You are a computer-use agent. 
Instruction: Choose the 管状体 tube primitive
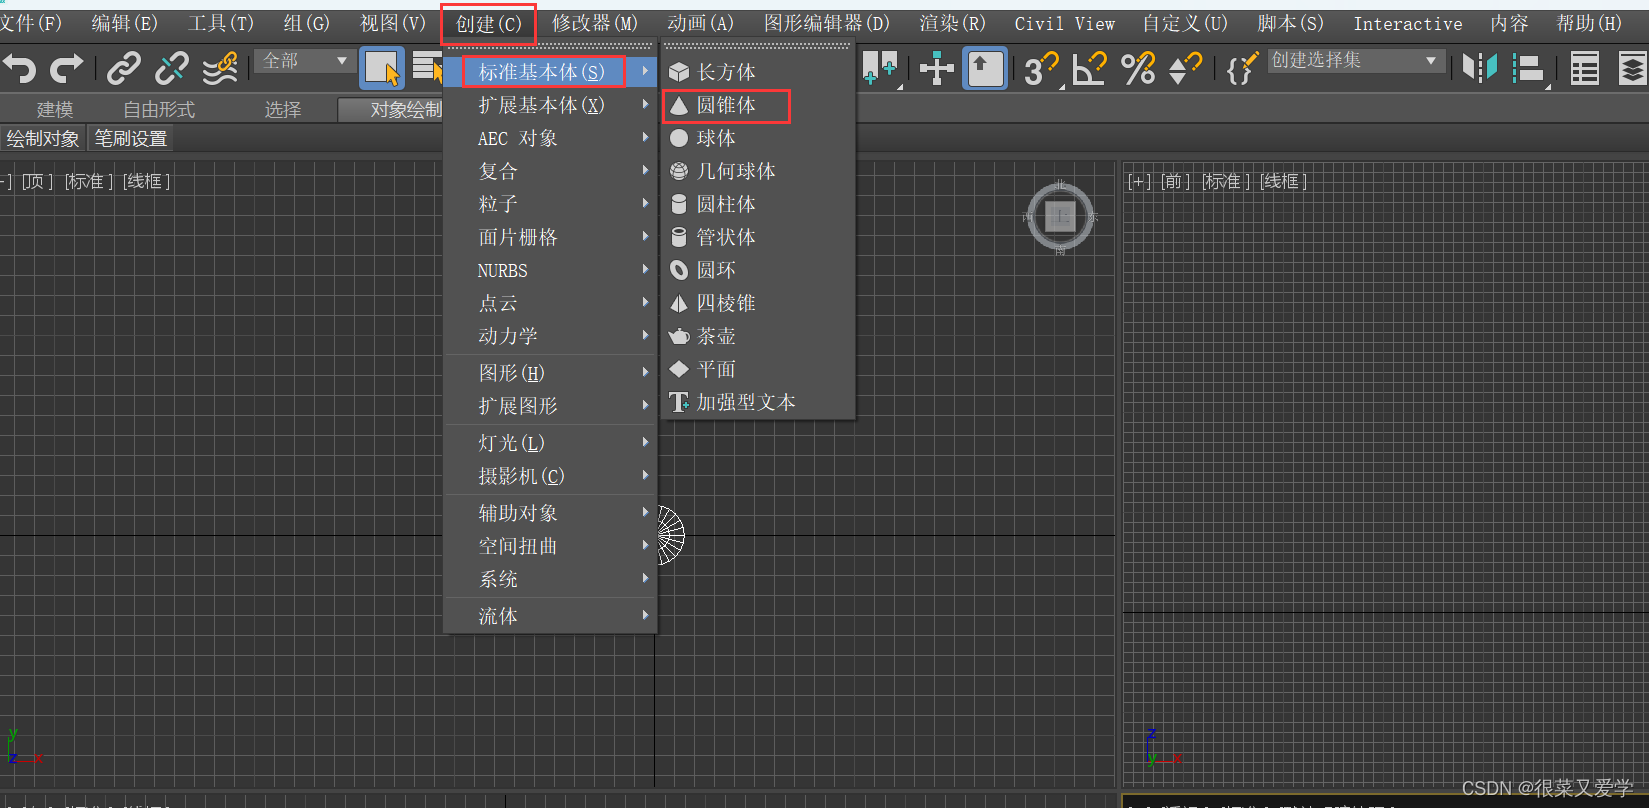pos(758,237)
